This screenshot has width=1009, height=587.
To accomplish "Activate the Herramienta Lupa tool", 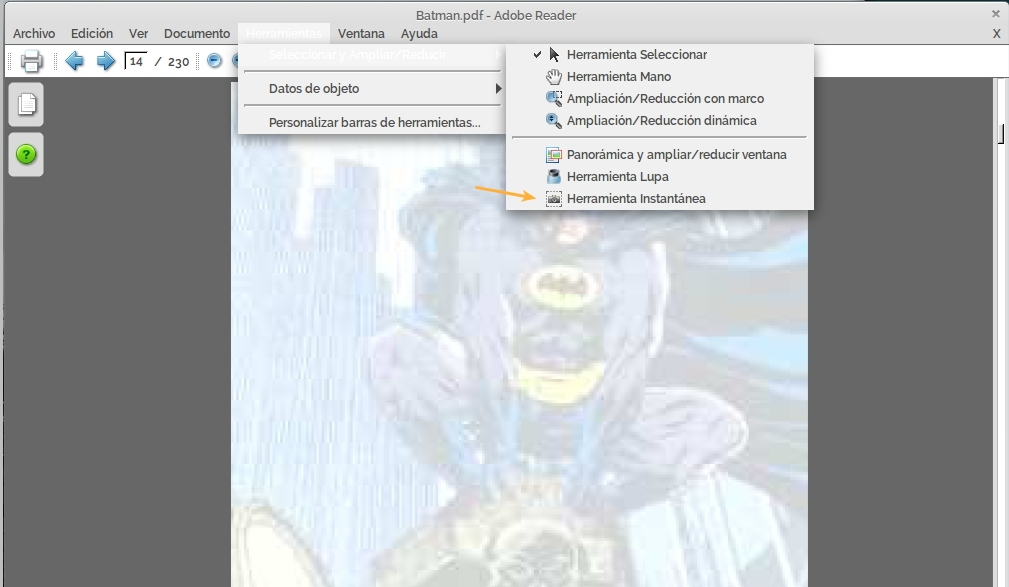I will click(619, 176).
